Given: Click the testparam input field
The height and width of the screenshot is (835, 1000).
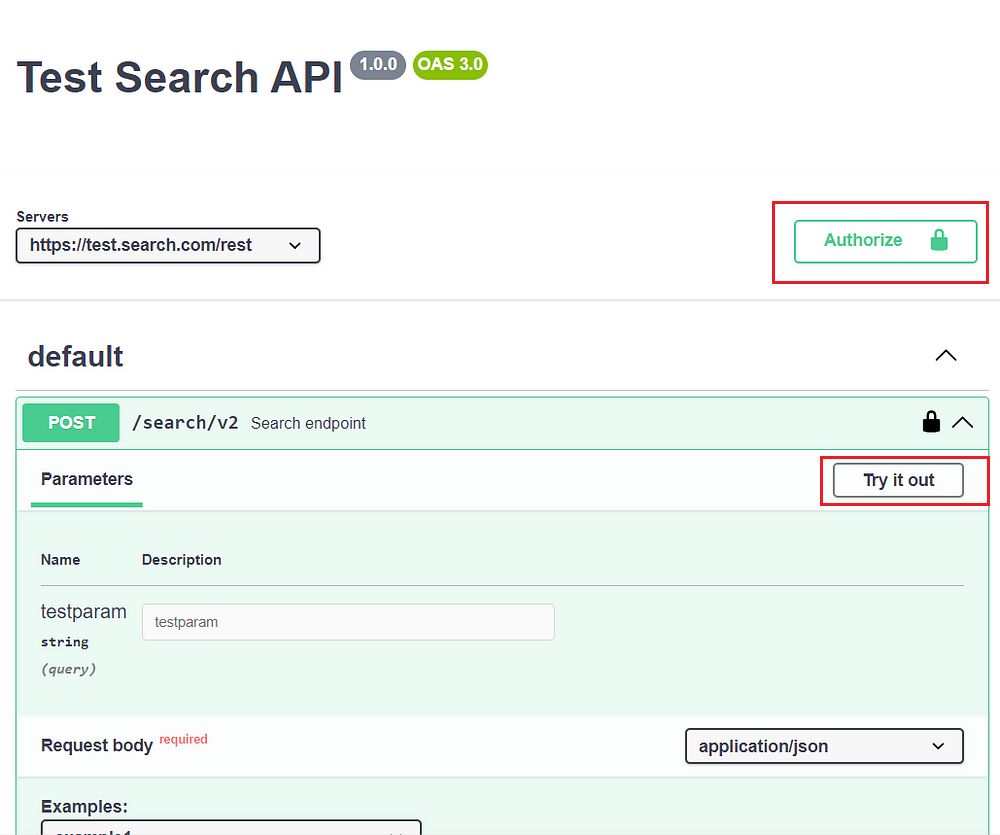Looking at the screenshot, I should (x=348, y=622).
